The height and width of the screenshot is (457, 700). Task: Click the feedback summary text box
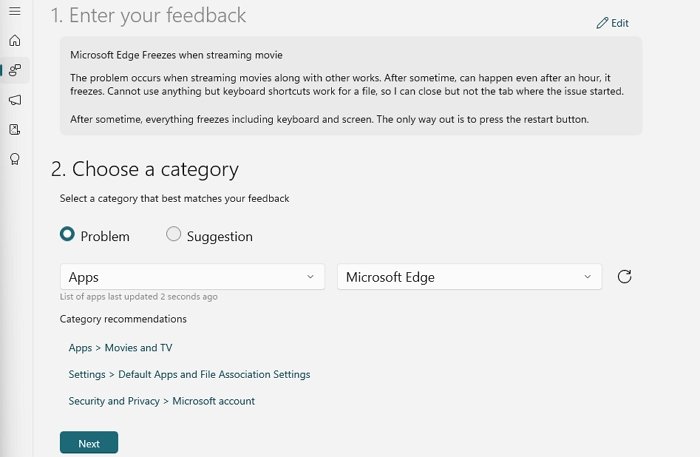coord(350,86)
